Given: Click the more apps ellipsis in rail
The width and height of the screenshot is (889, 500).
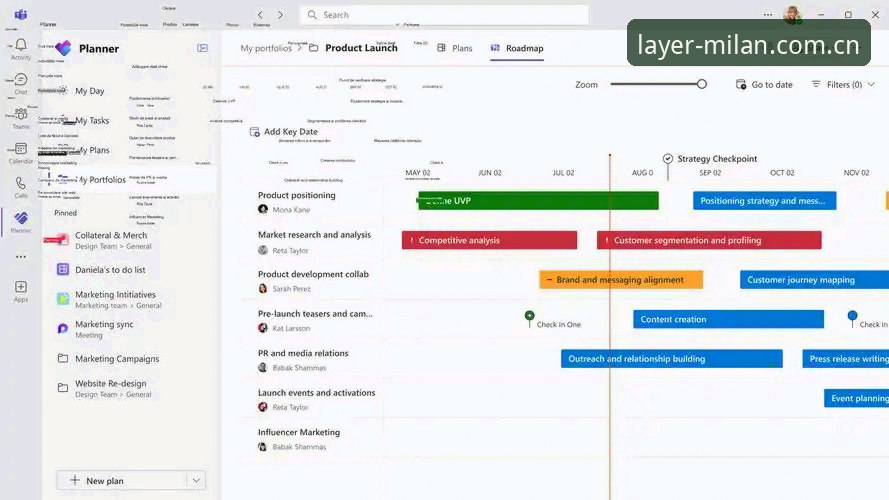Looking at the screenshot, I should coord(21,257).
